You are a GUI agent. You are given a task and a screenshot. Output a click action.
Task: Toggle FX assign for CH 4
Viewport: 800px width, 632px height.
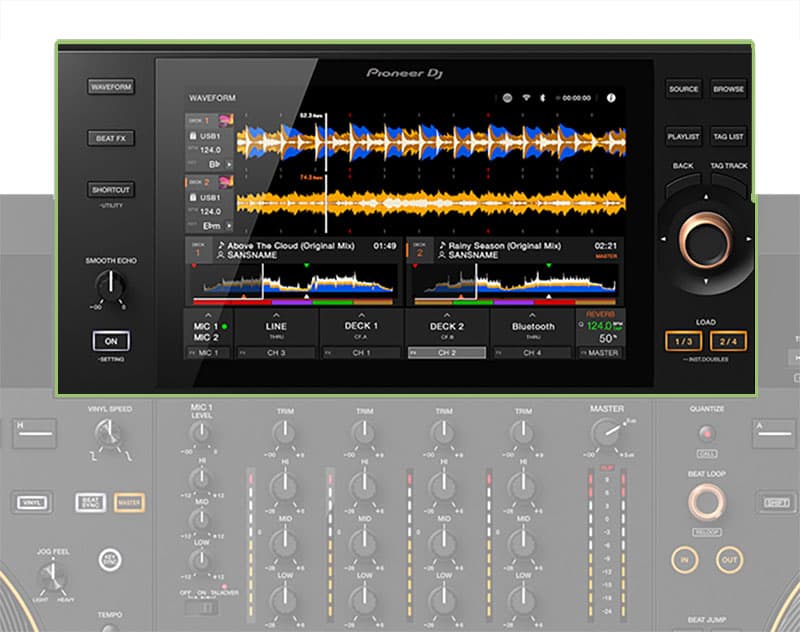pyautogui.click(x=532, y=352)
